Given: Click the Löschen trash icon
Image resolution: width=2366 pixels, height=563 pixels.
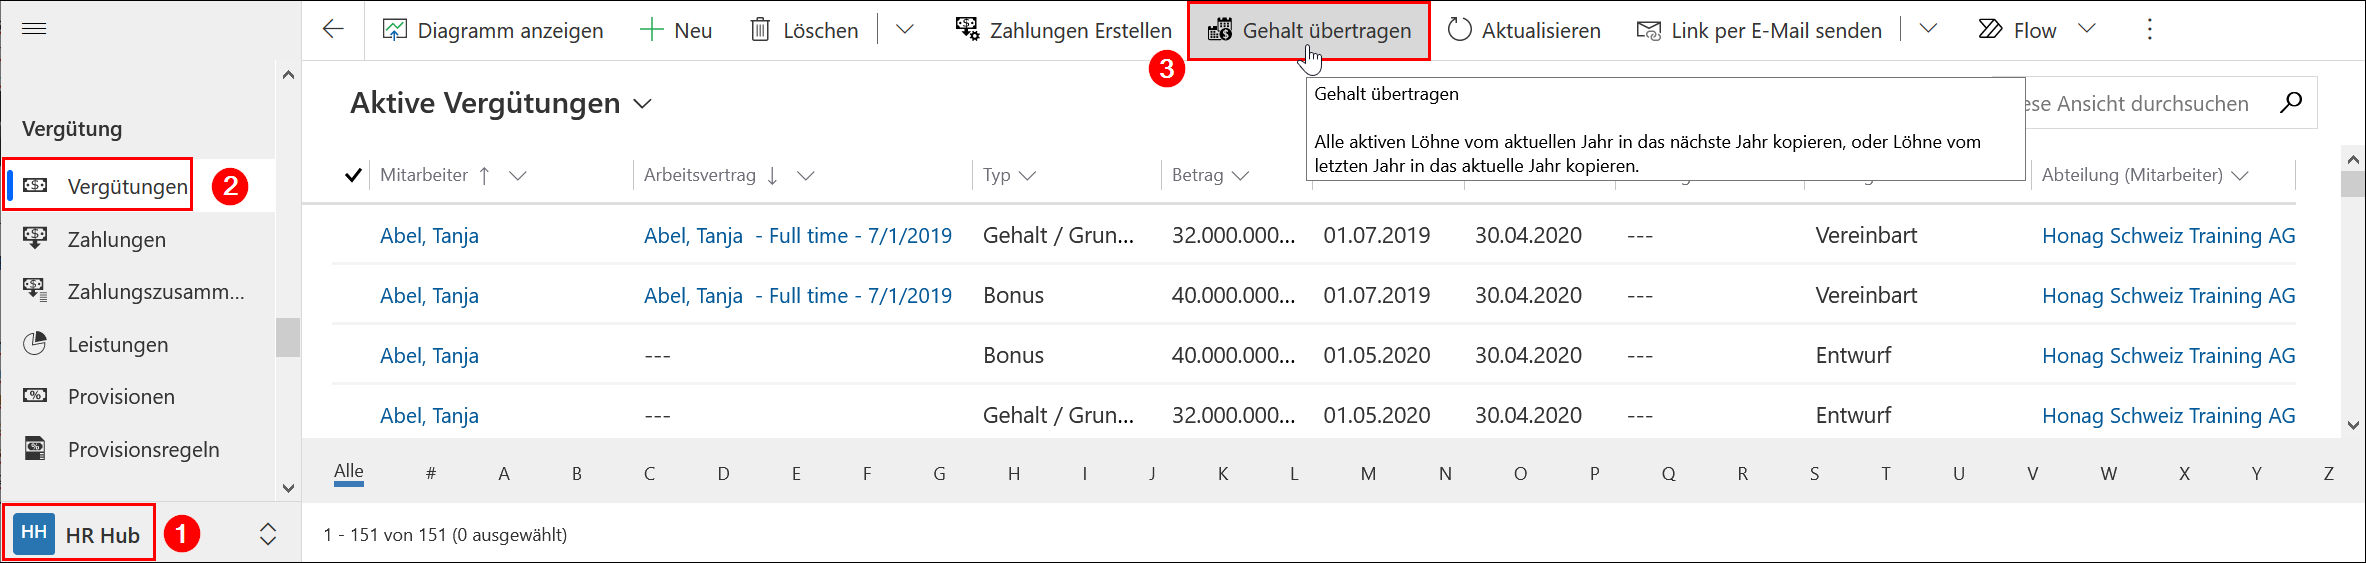Looking at the screenshot, I should pyautogui.click(x=760, y=30).
